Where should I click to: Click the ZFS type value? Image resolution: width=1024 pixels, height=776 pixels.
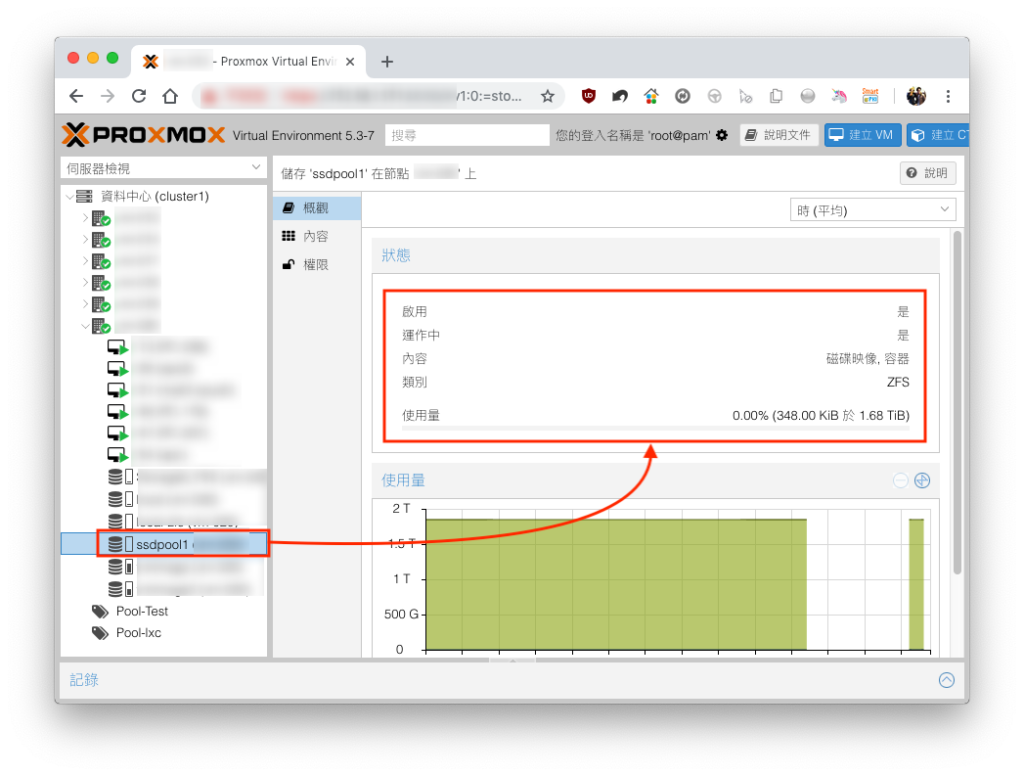click(898, 382)
